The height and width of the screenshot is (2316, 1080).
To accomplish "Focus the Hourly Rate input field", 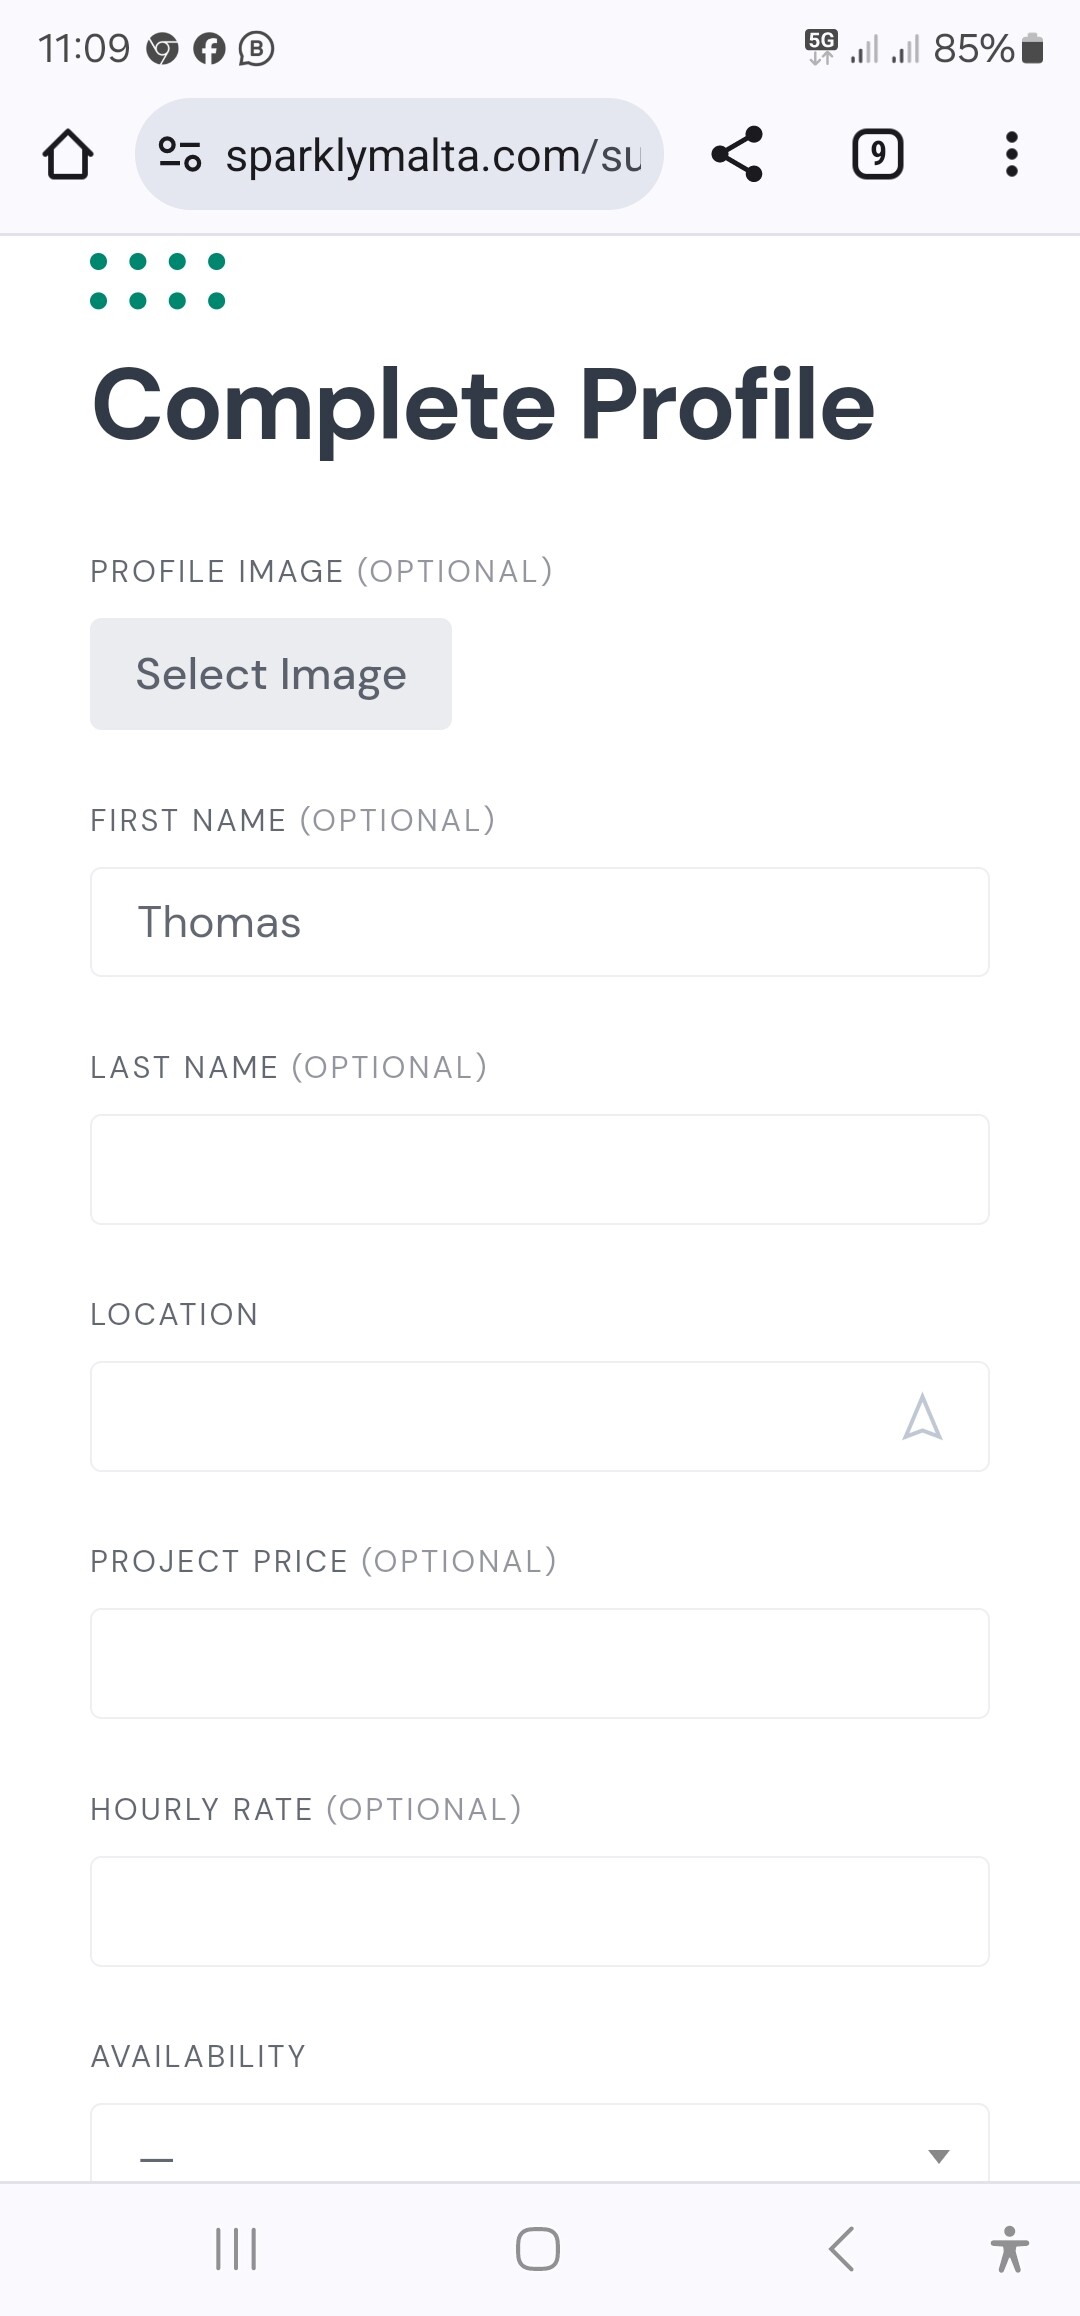I will point(540,1911).
